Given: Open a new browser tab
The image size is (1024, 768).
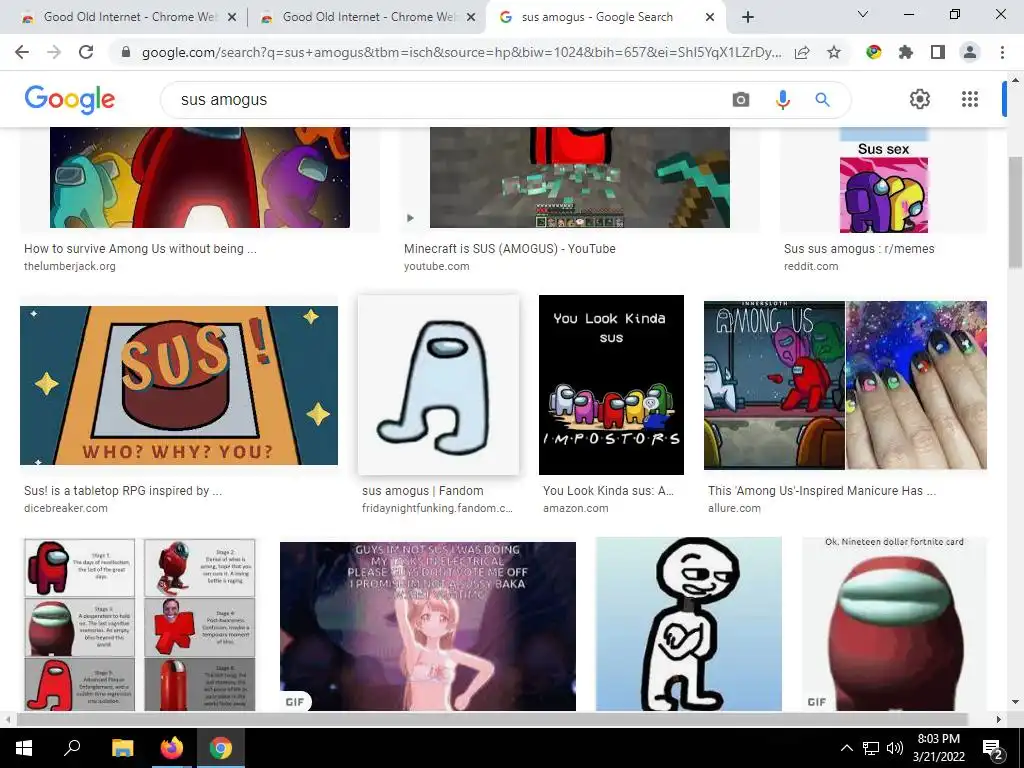Looking at the screenshot, I should point(748,17).
